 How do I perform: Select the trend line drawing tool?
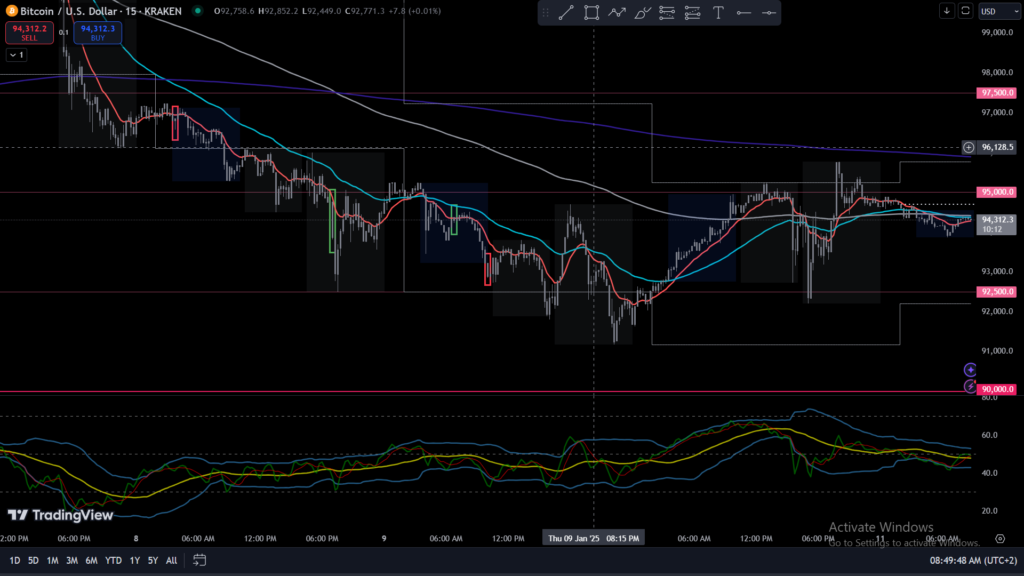[565, 13]
